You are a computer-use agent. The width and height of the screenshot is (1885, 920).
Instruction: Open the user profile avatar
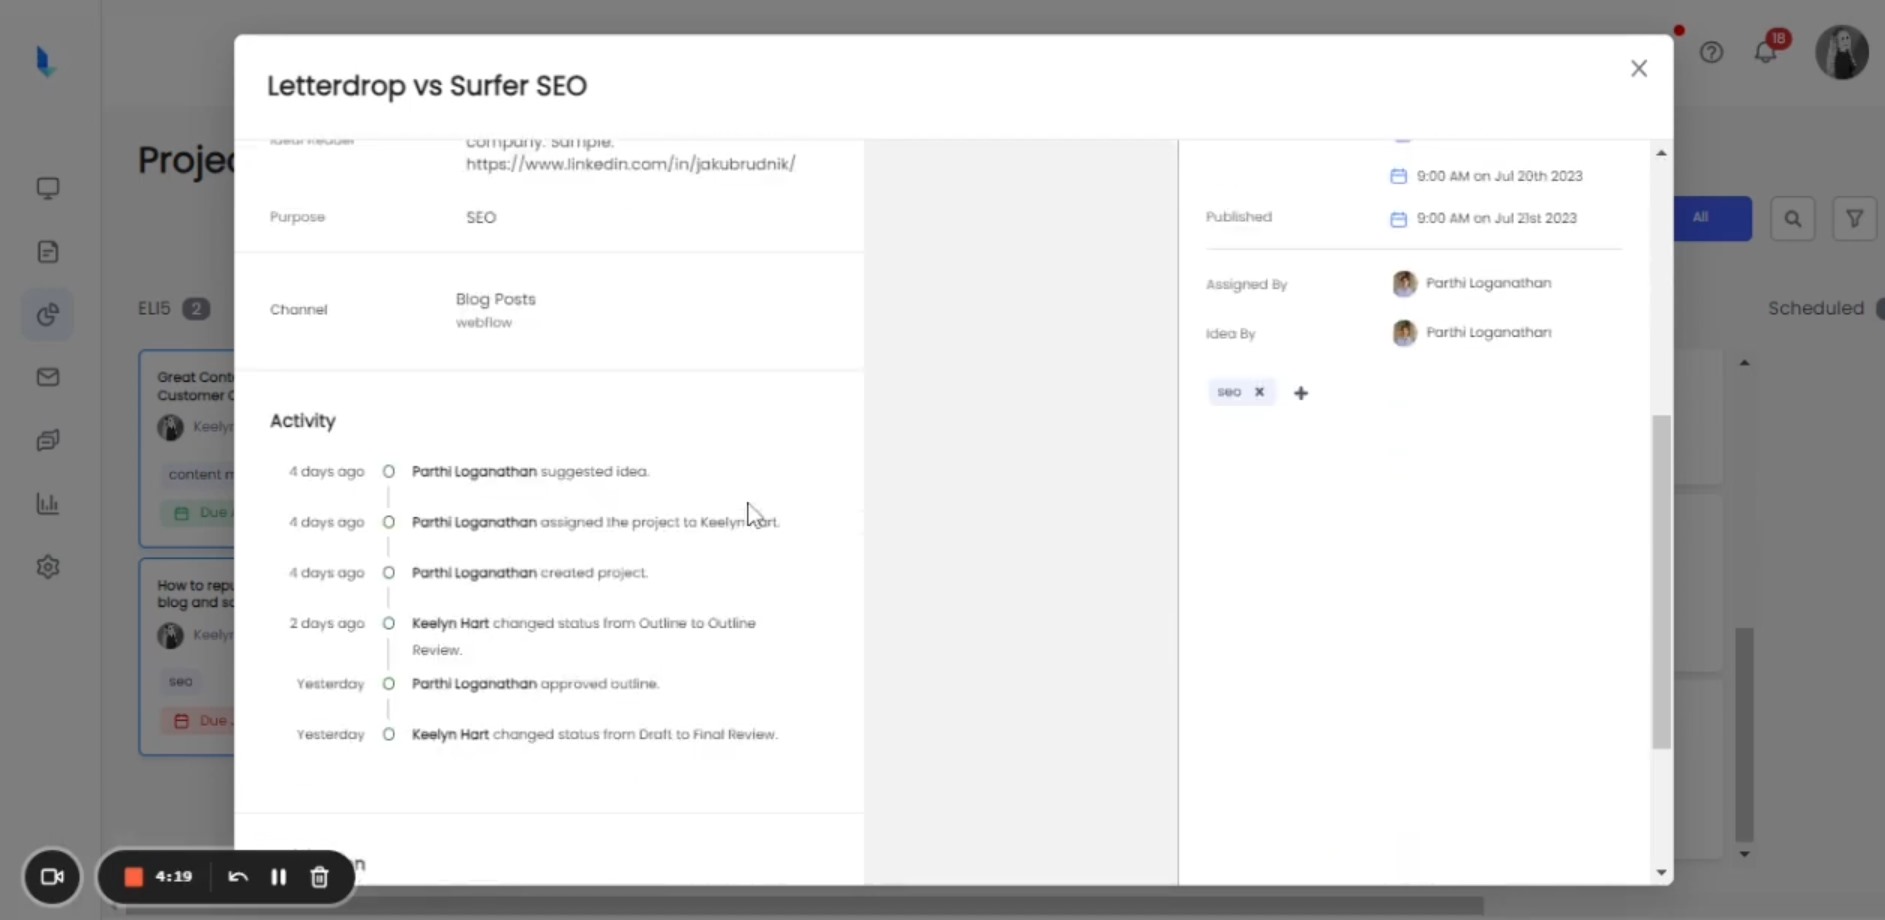coord(1842,52)
